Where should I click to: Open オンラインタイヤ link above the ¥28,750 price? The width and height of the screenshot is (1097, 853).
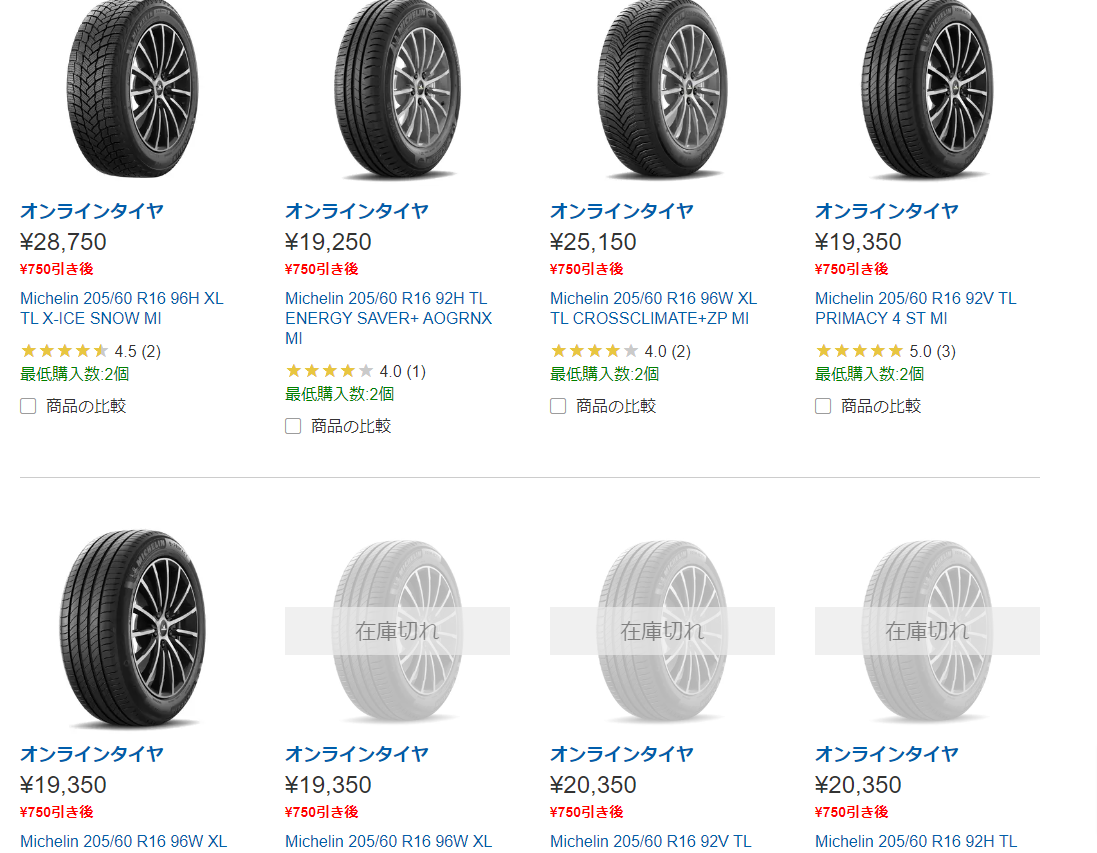point(91,210)
